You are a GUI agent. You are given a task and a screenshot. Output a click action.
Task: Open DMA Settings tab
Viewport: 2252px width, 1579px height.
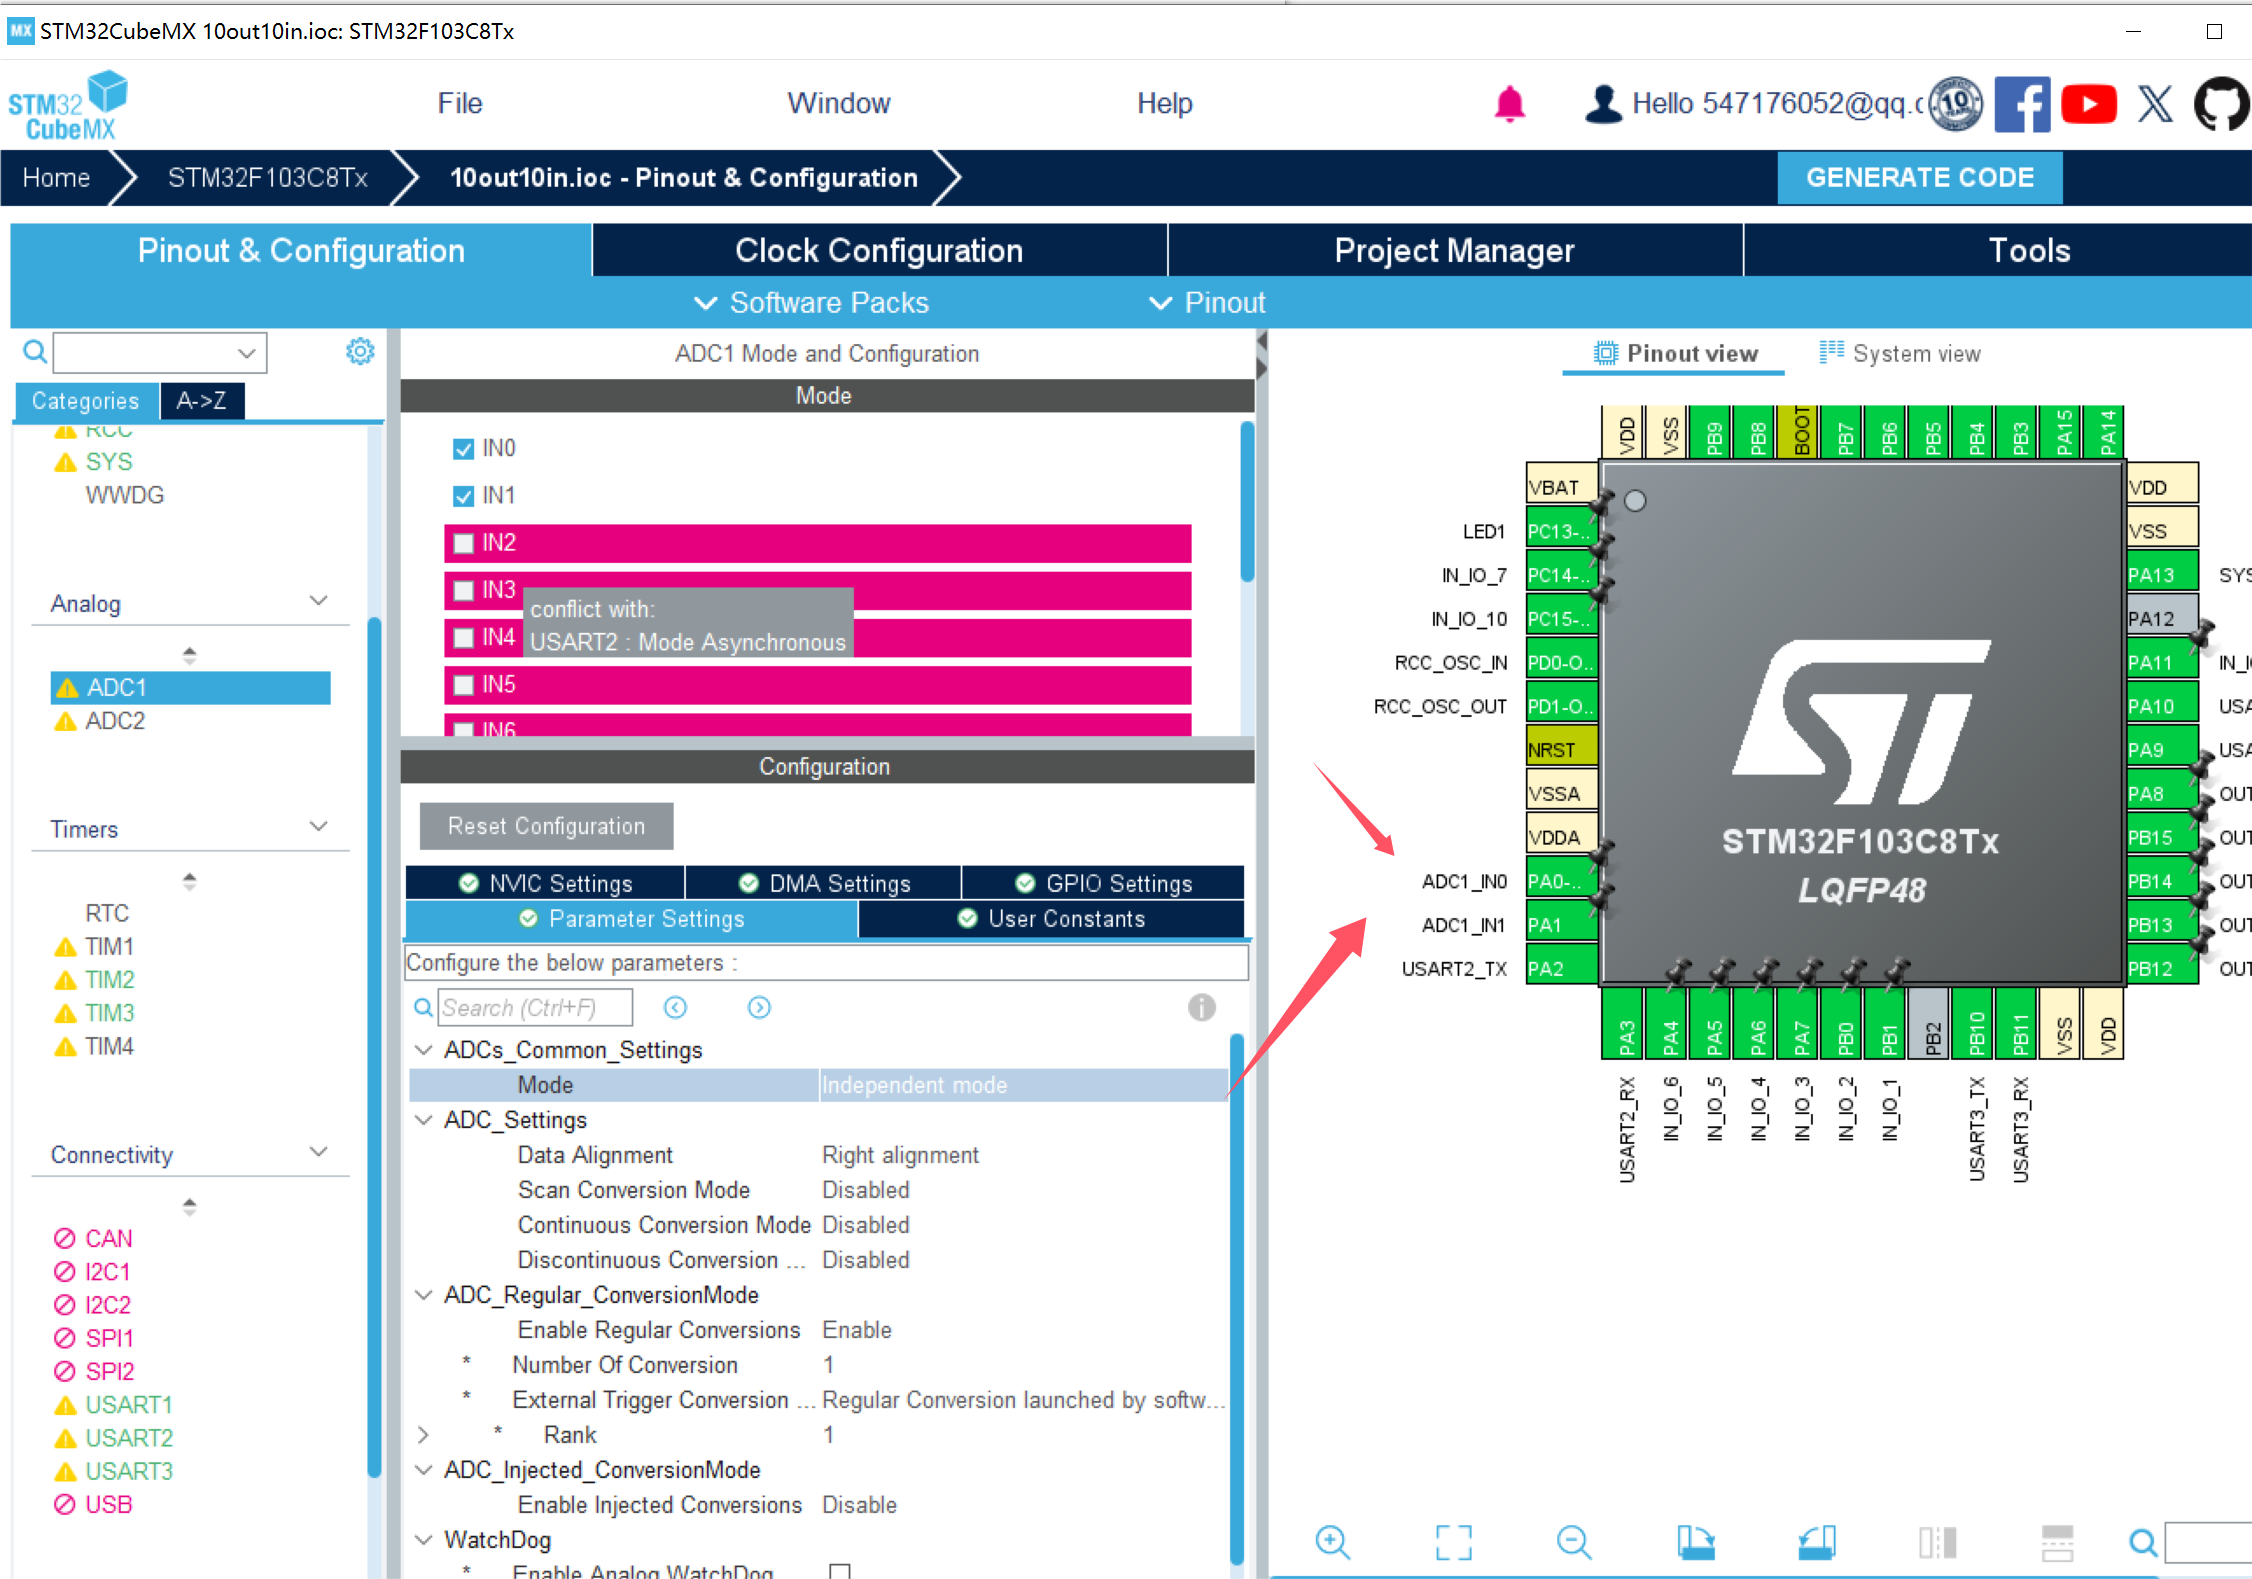click(824, 883)
